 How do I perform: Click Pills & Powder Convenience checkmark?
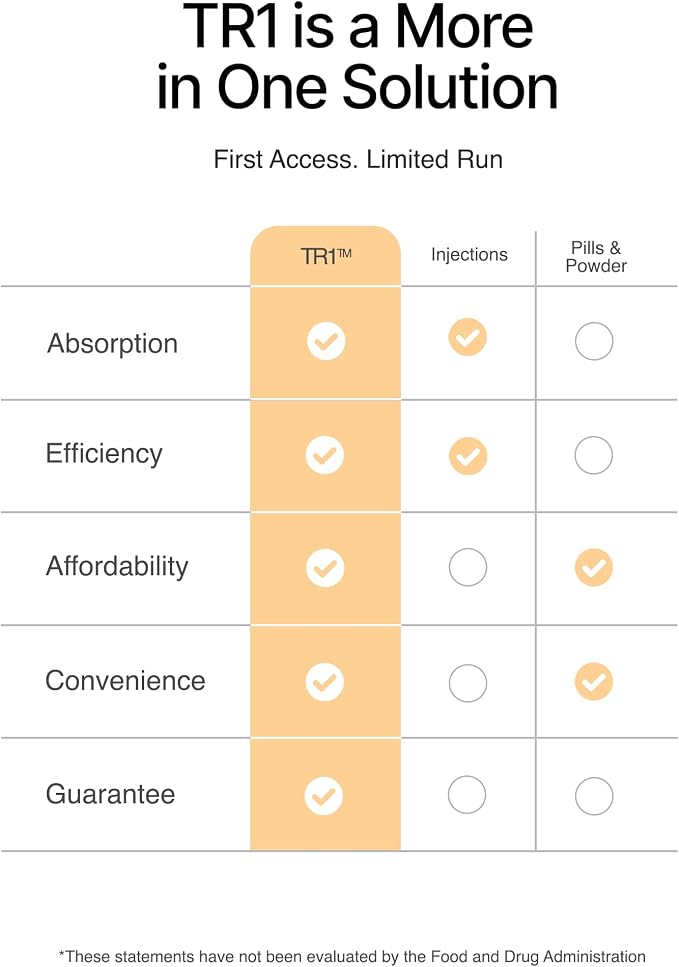594,681
